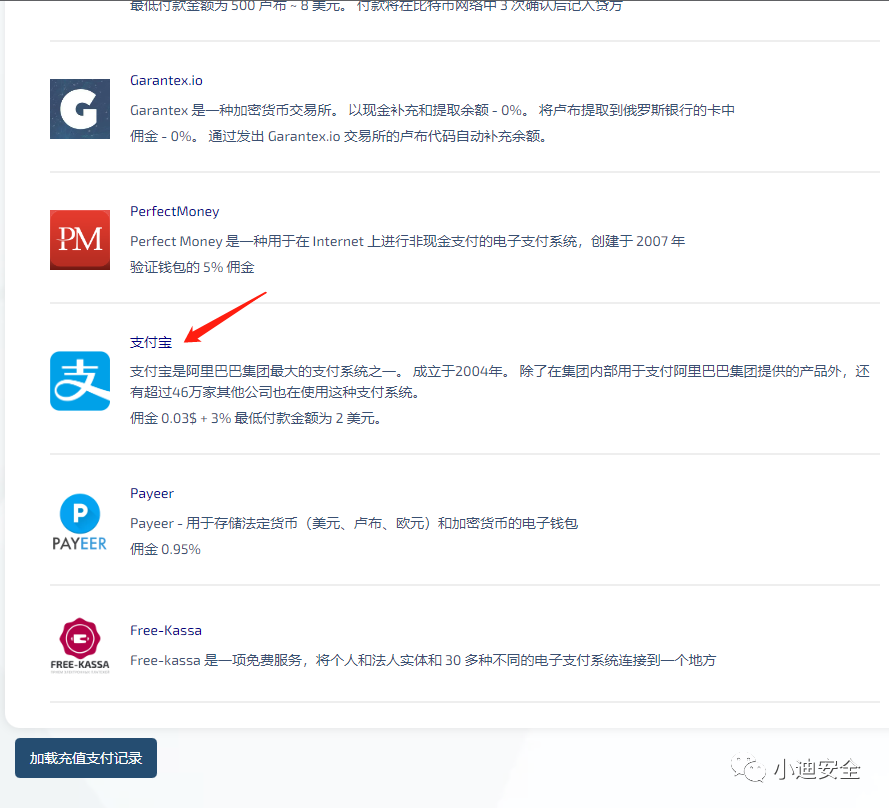Viewport: 889px width, 808px height.
Task: Click the Garantex G logo icon
Action: (x=80, y=109)
